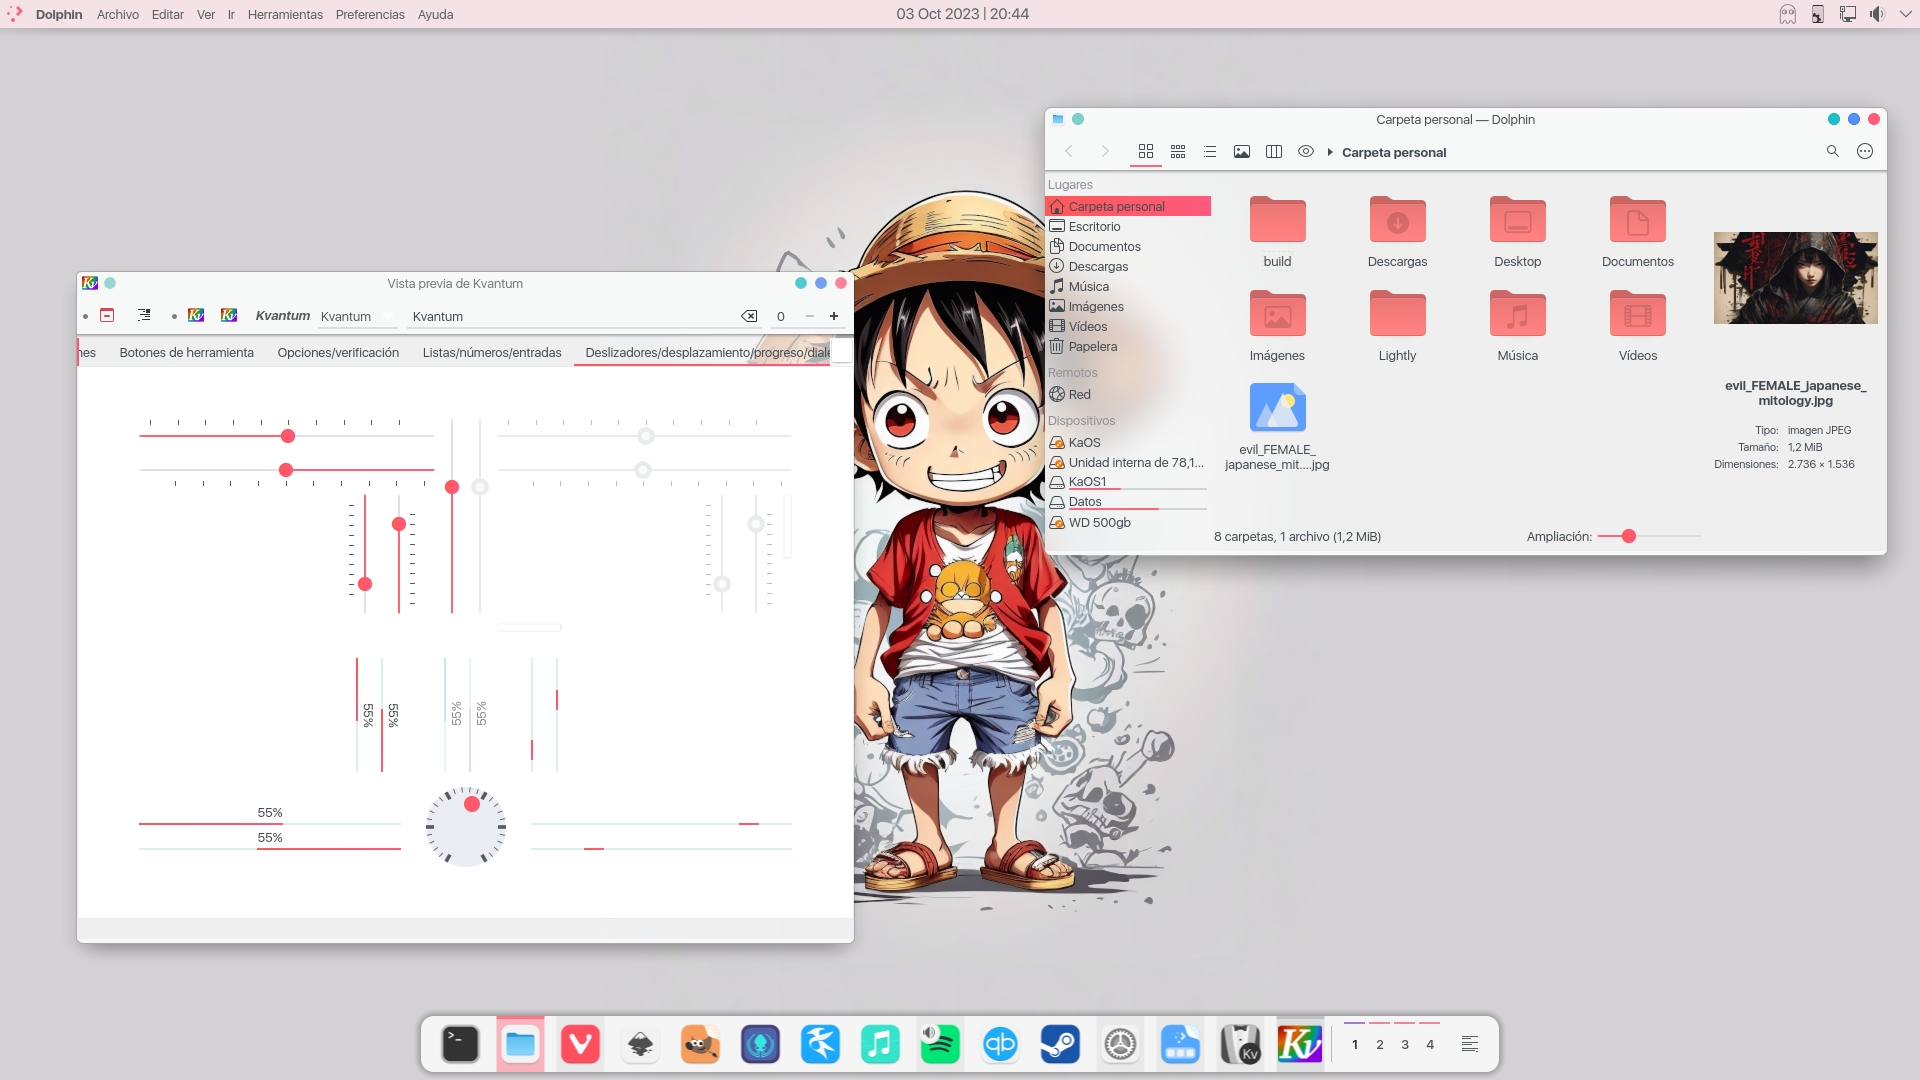Screen dimensions: 1920x1080
Task: Open Archivo menu in top bar
Action: click(x=117, y=14)
